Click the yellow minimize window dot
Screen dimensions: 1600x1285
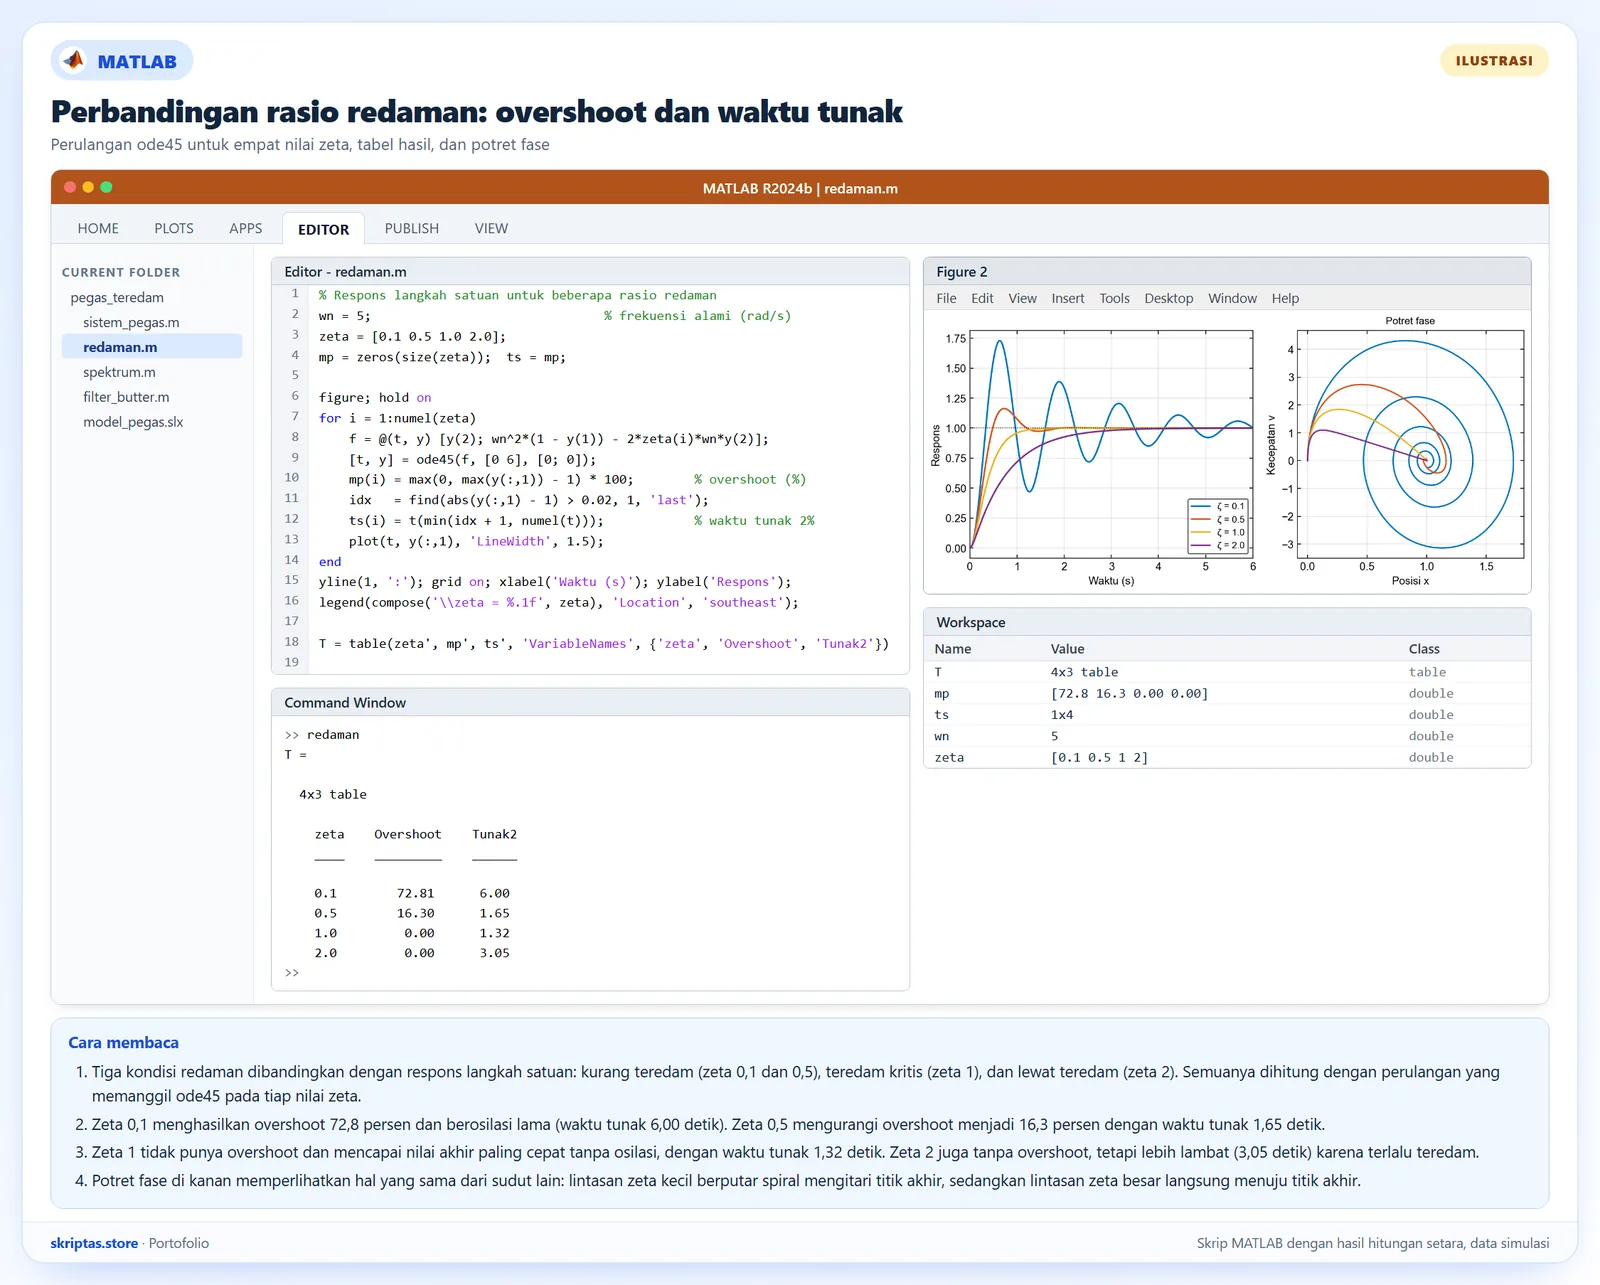(88, 187)
